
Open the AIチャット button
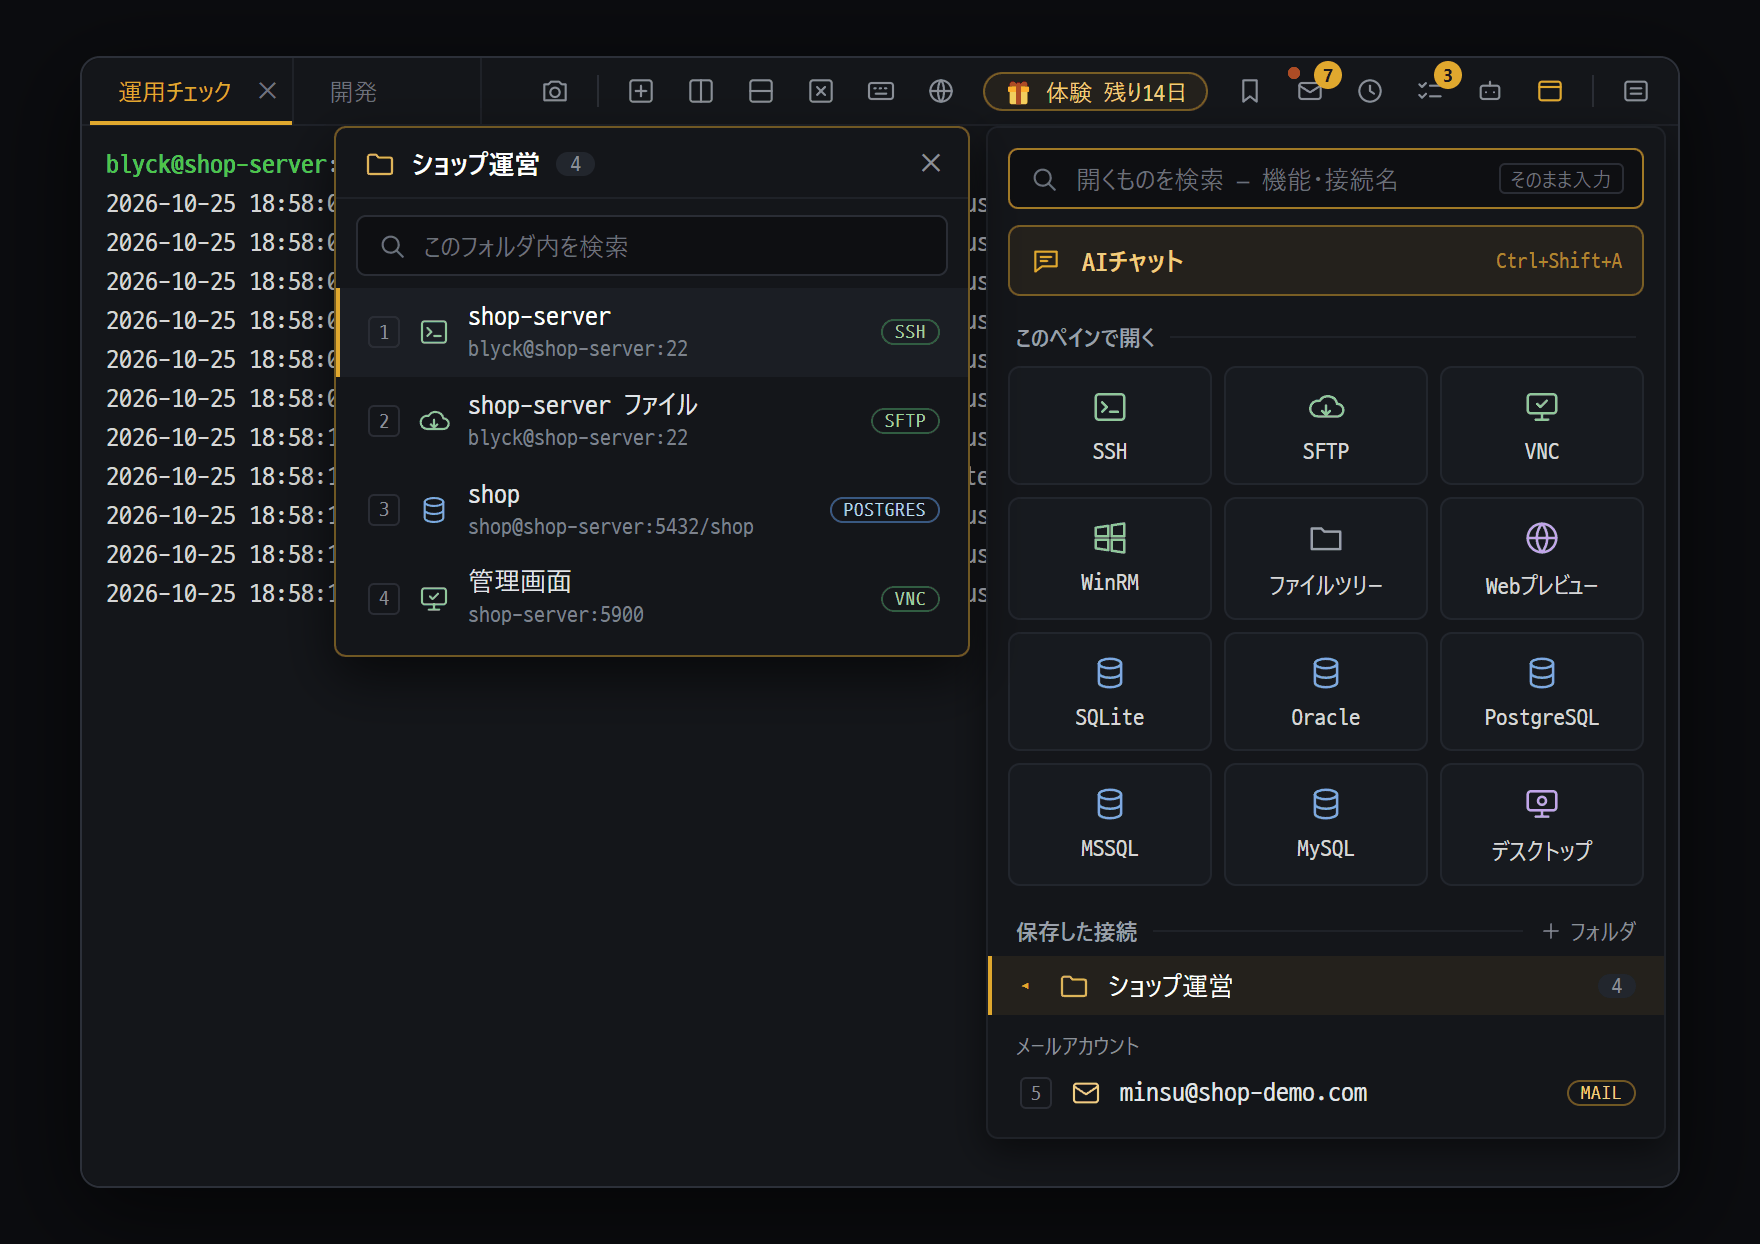pyautogui.click(x=1326, y=261)
